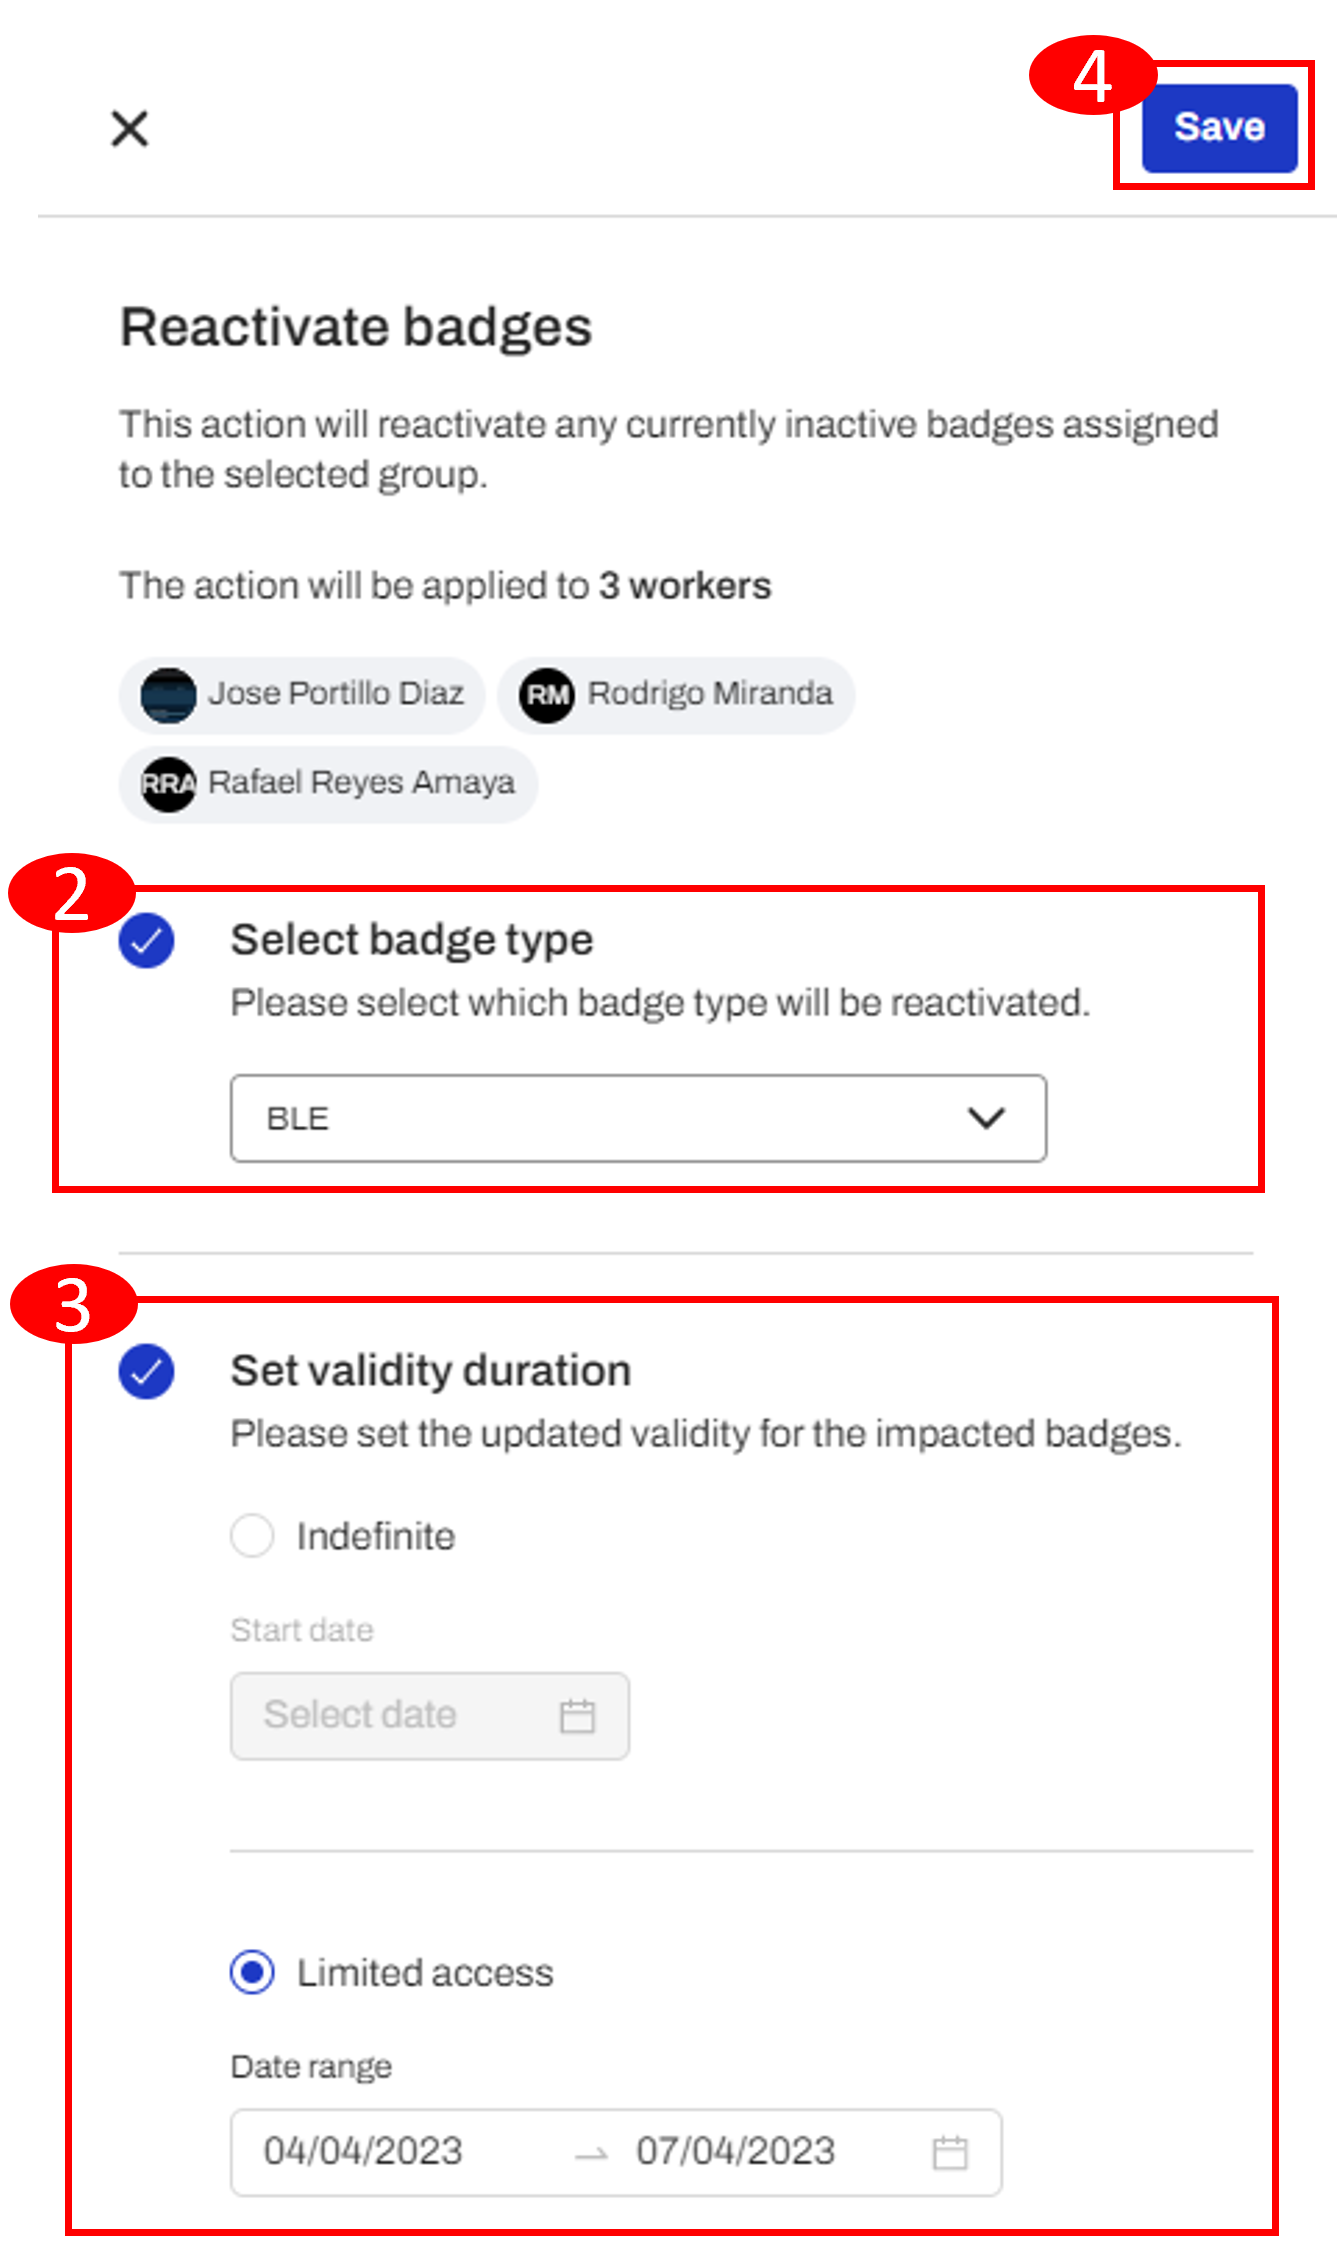This screenshot has height=2264, width=1337.
Task: Click Jose Portillo Diaz's avatar photo
Action: [x=168, y=695]
